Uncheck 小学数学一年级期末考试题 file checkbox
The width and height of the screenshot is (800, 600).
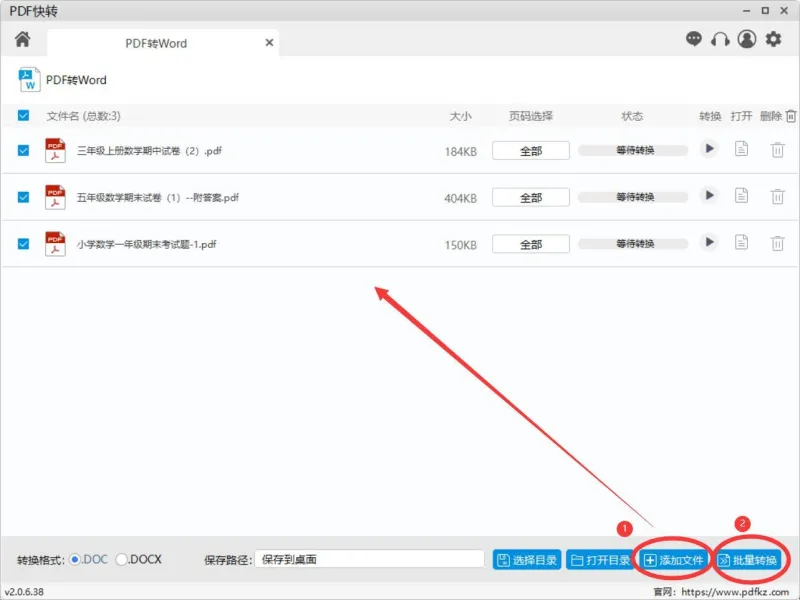coord(23,244)
